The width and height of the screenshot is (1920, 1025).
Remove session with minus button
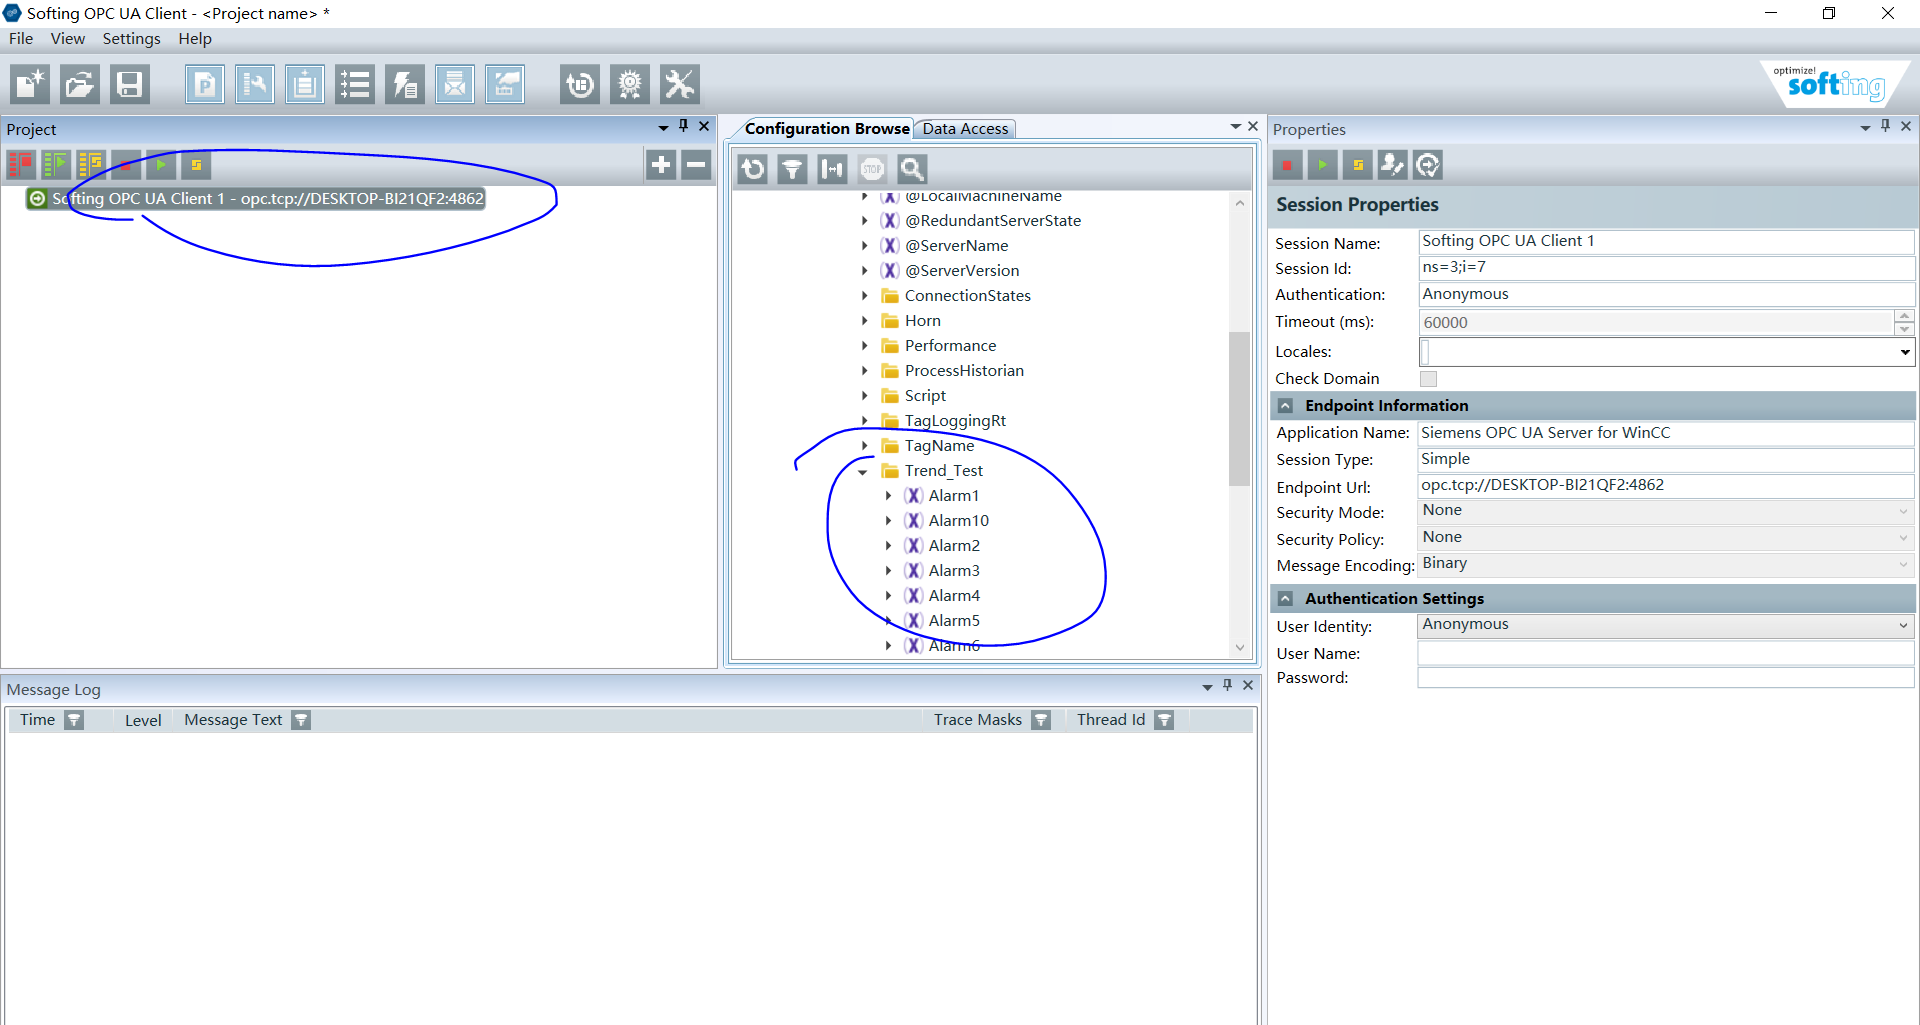click(696, 165)
